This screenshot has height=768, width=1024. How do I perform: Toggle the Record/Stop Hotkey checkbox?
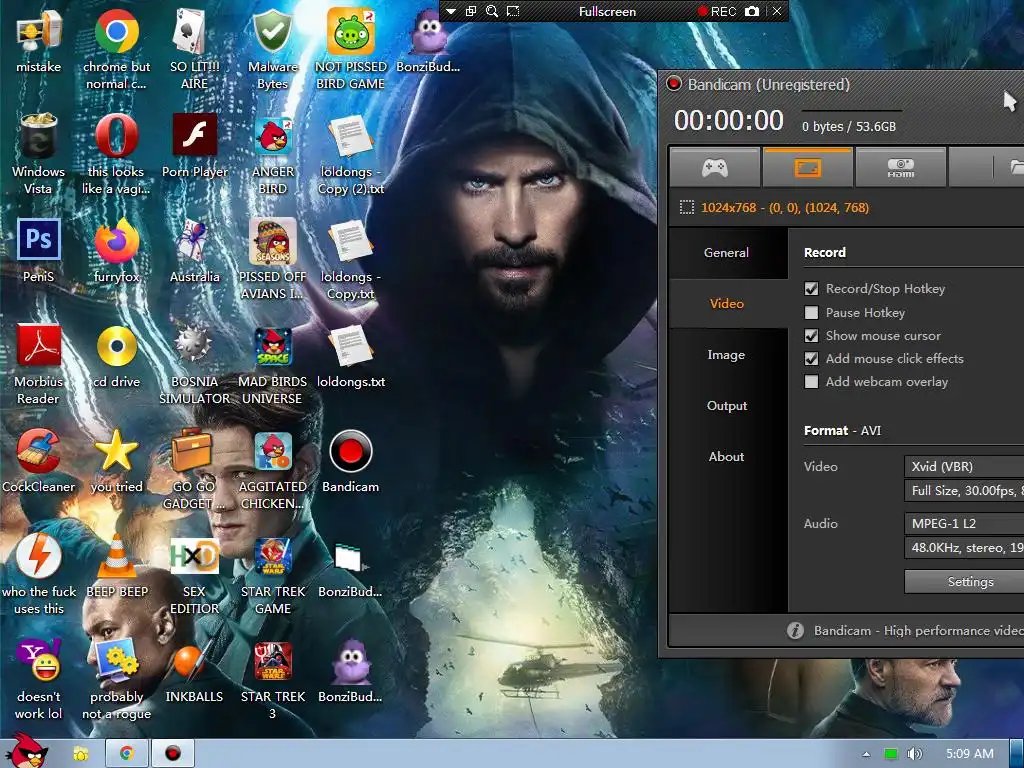811,289
